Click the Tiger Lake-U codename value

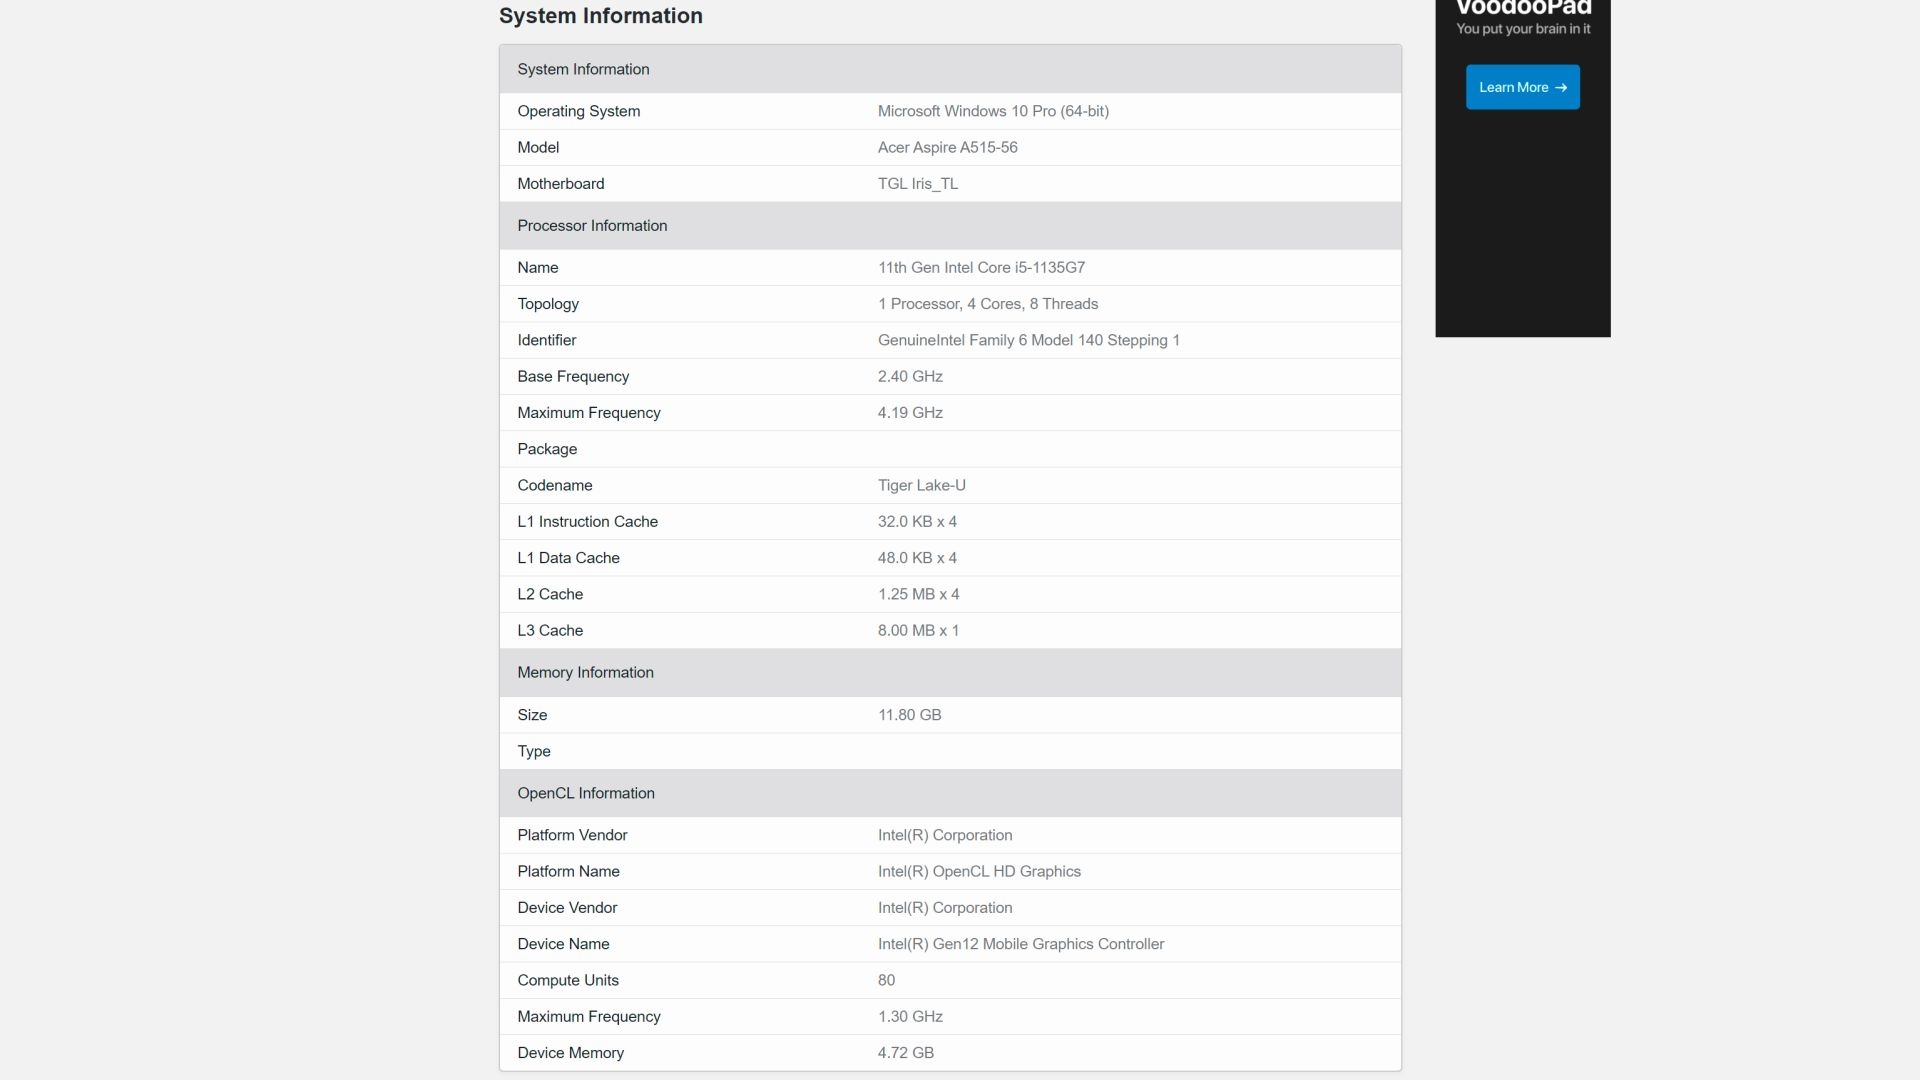[921, 486]
